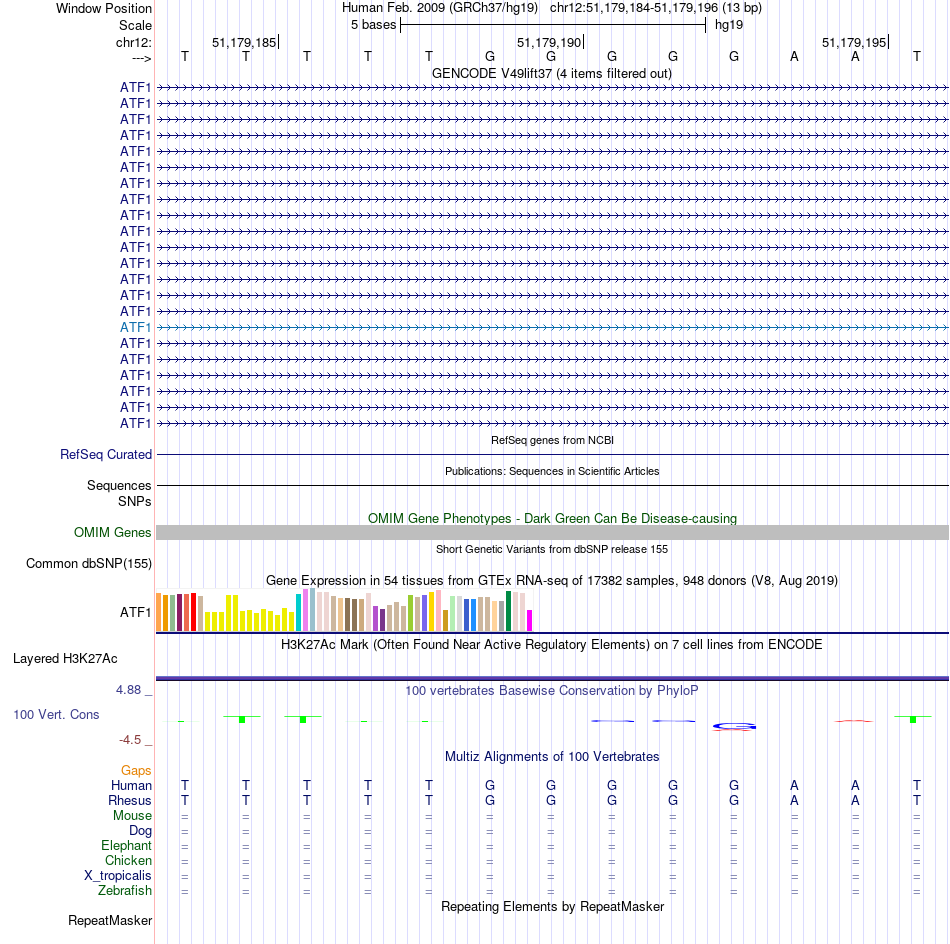Click the 51,179,185 coordinate marker
Image resolution: width=950 pixels, height=944 pixels.
(x=244, y=42)
